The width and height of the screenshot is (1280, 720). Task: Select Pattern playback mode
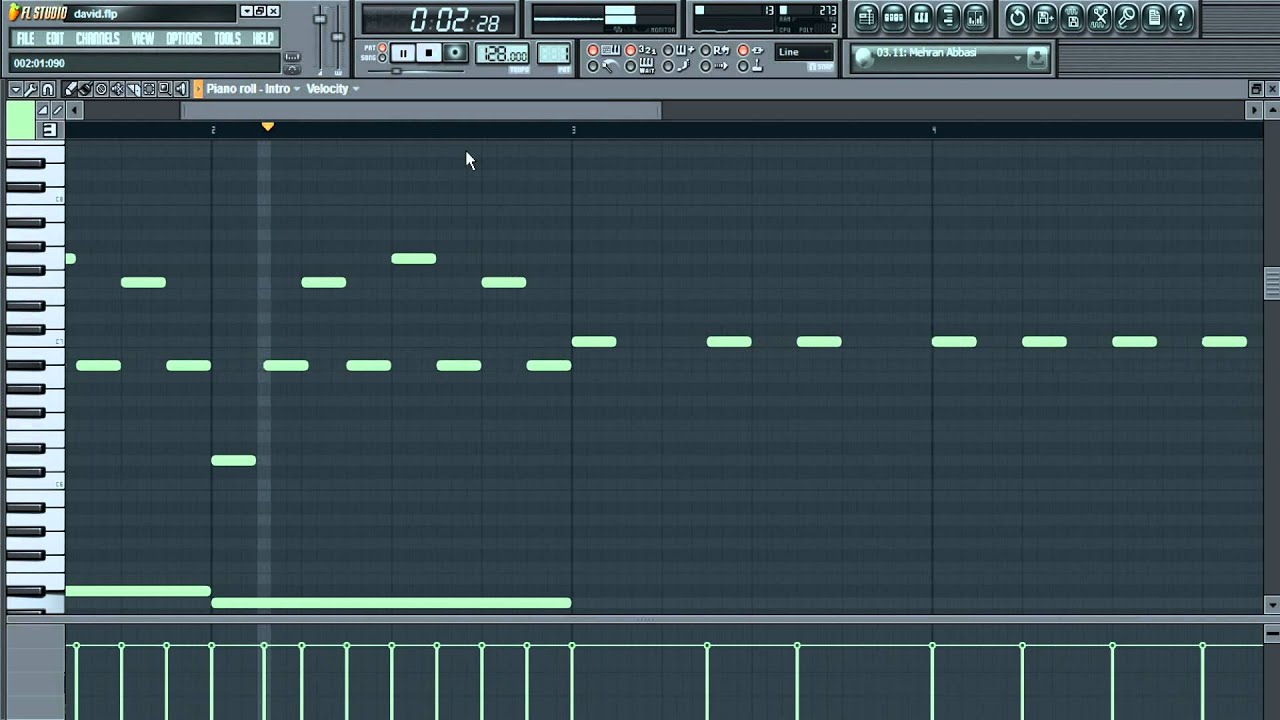(382, 48)
